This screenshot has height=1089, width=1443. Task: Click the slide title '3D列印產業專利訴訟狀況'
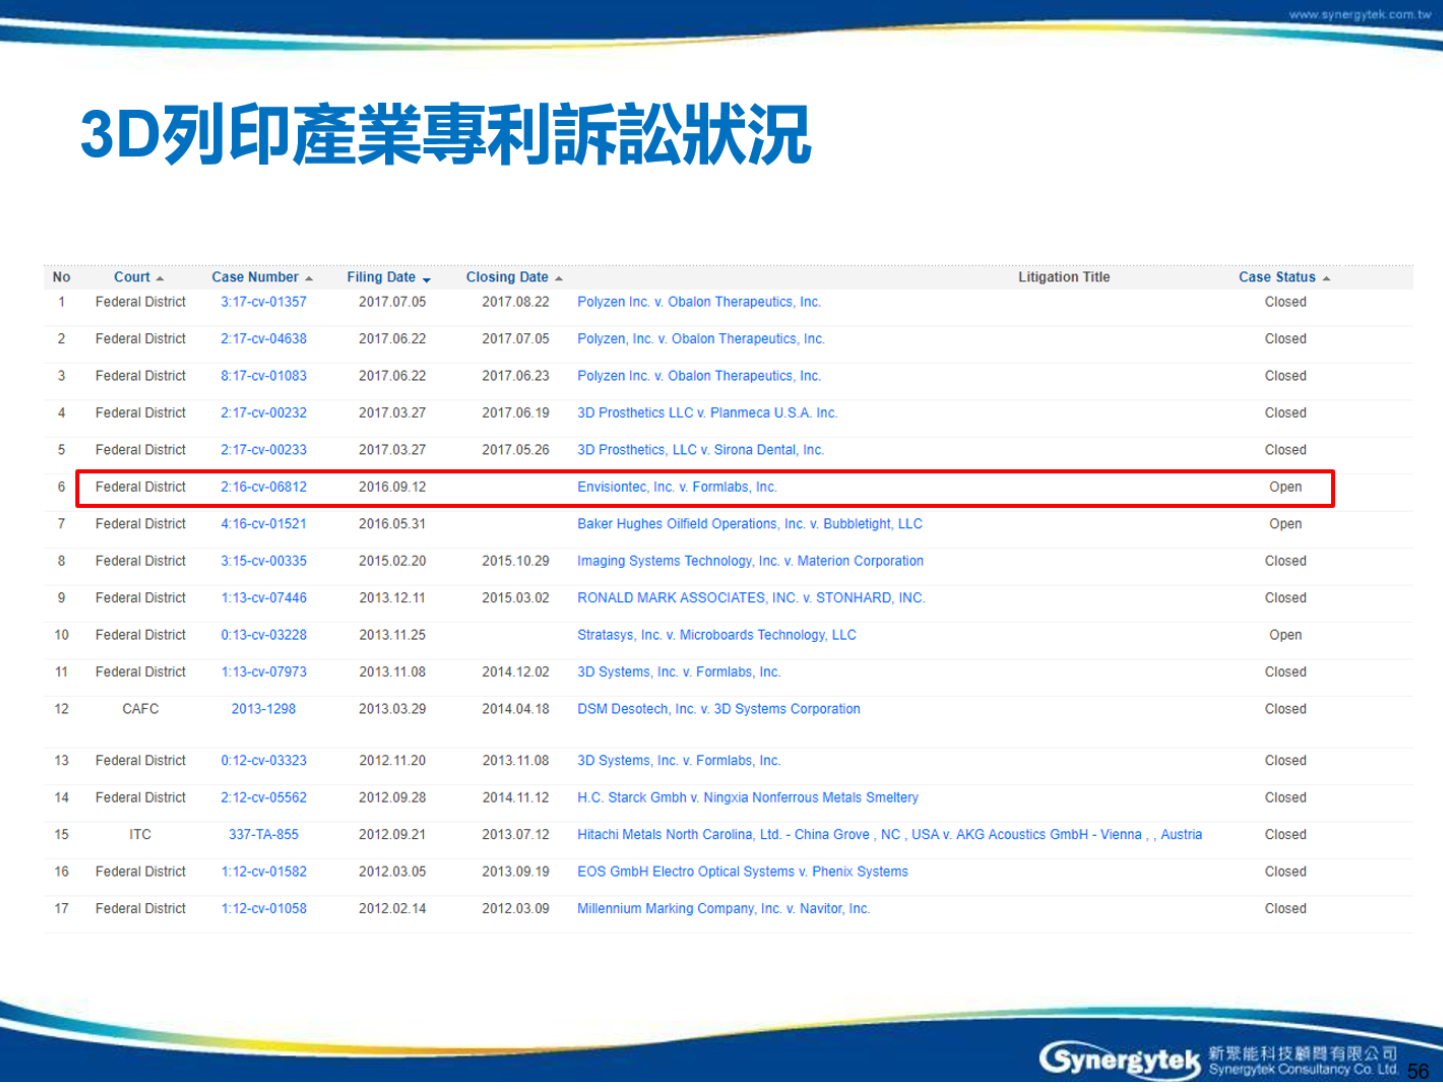pos(445,135)
